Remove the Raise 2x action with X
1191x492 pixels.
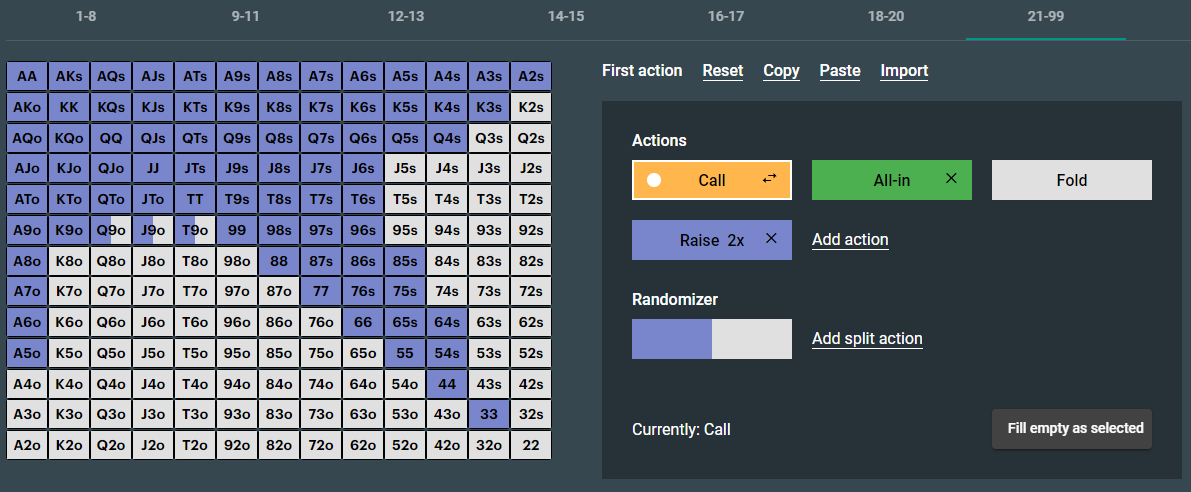pos(771,238)
